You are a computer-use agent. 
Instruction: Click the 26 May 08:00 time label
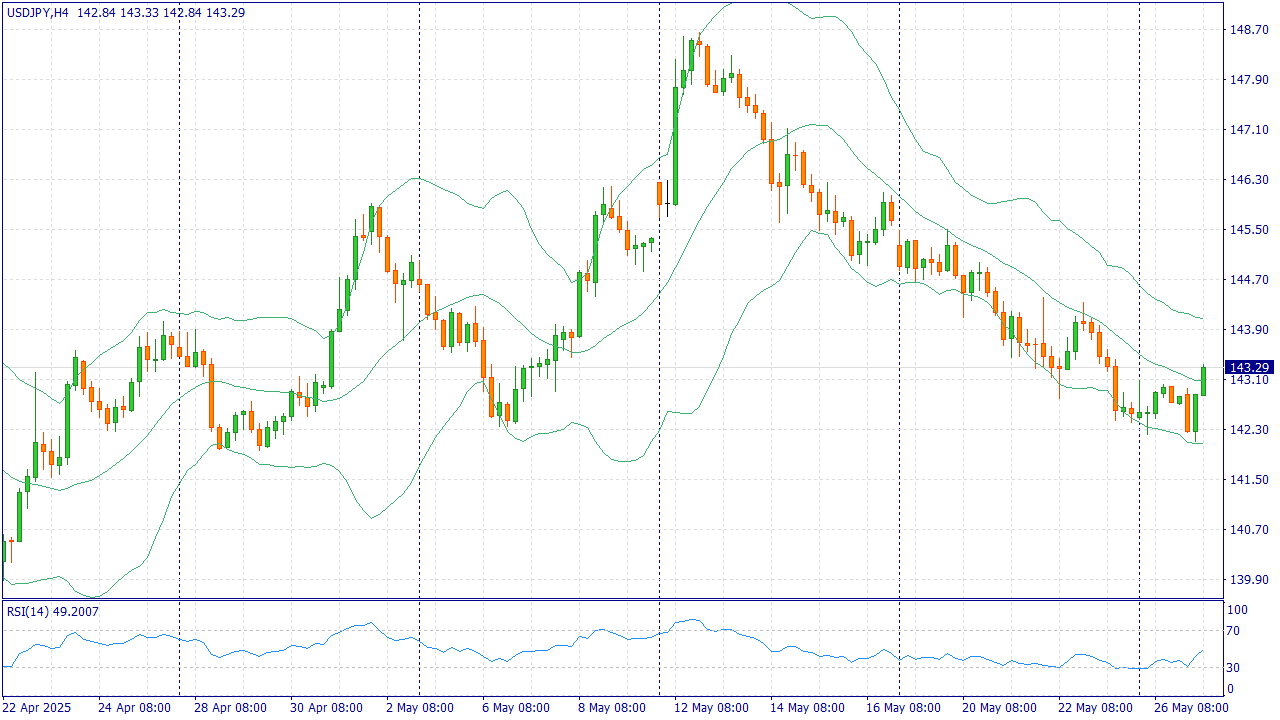coord(1191,707)
